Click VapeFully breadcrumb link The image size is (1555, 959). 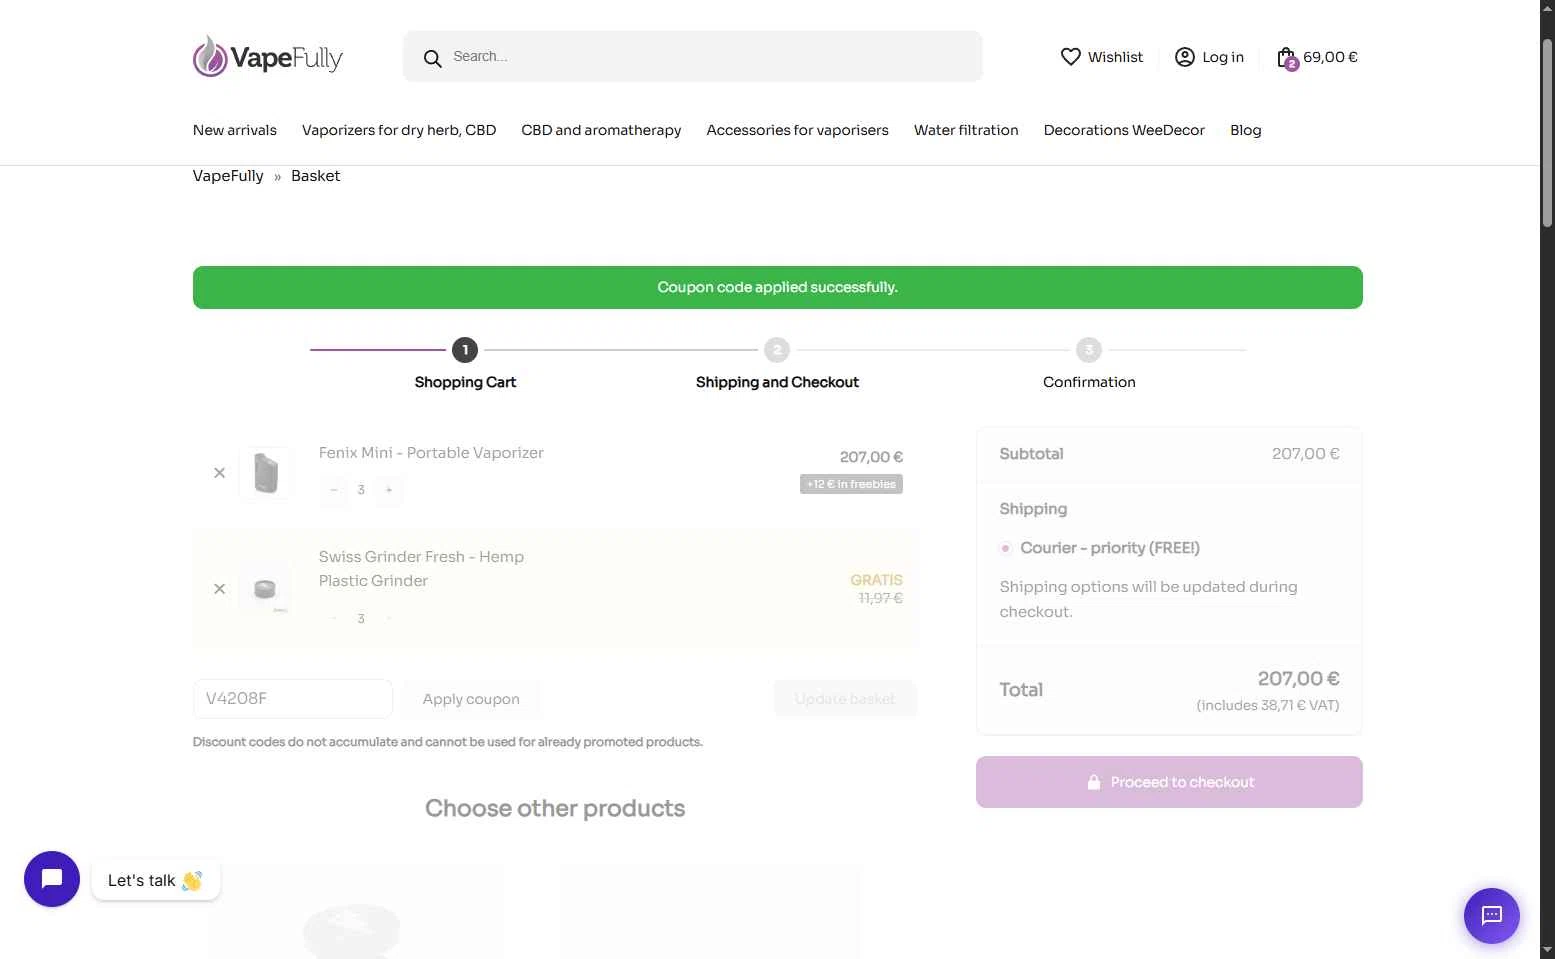228,176
